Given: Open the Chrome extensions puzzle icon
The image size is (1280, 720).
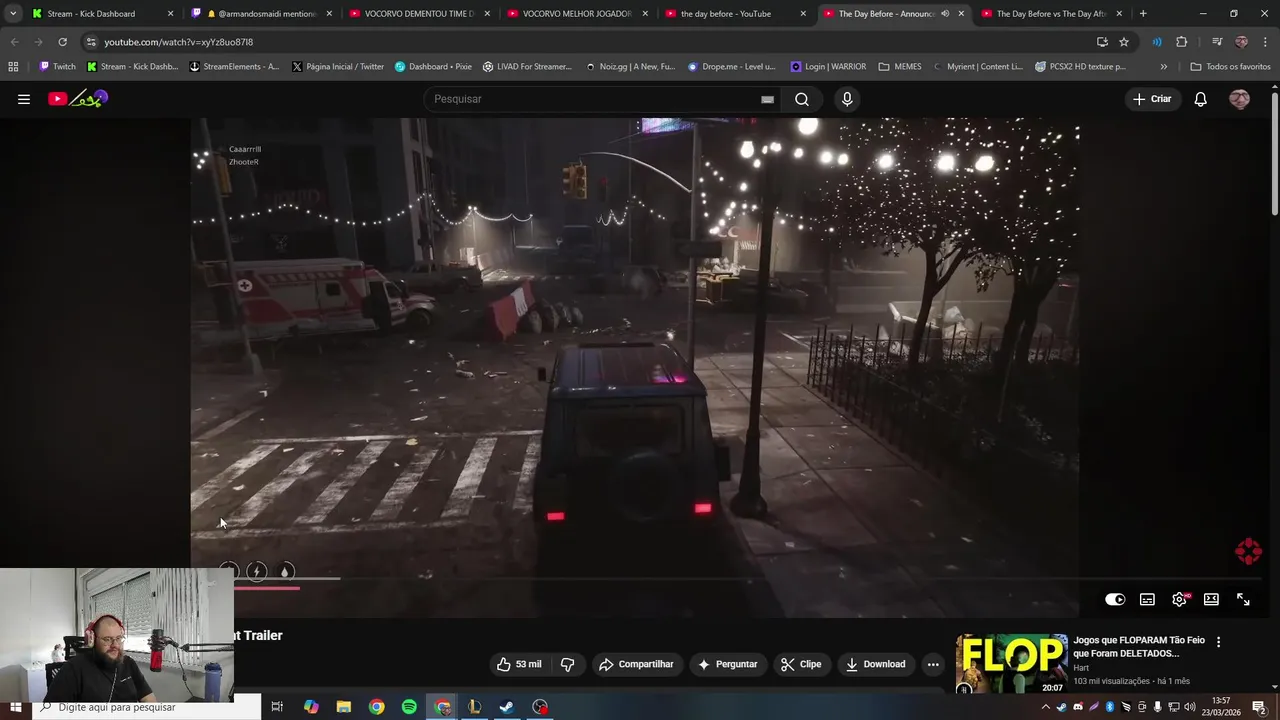Looking at the screenshot, I should tap(1182, 42).
